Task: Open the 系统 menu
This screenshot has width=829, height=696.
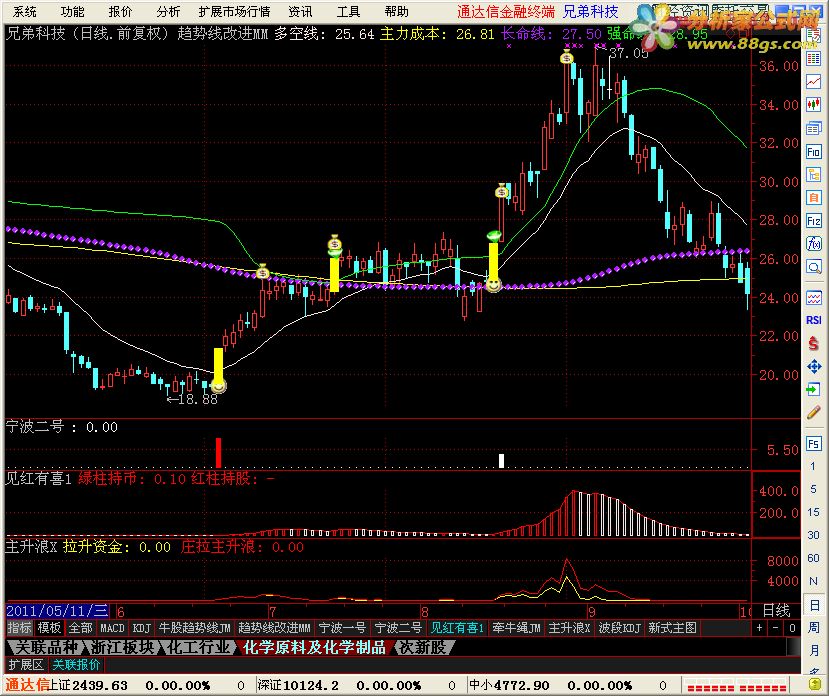Action: (x=24, y=11)
